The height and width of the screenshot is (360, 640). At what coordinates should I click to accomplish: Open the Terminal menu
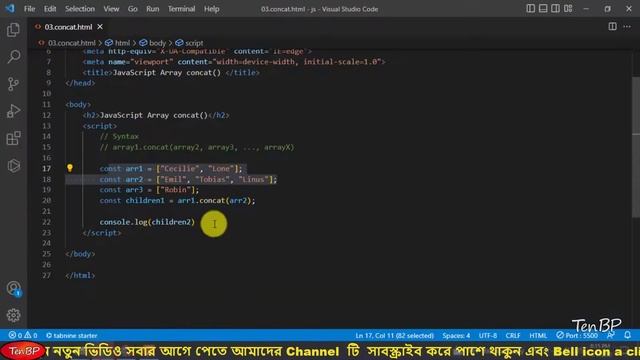181,9
